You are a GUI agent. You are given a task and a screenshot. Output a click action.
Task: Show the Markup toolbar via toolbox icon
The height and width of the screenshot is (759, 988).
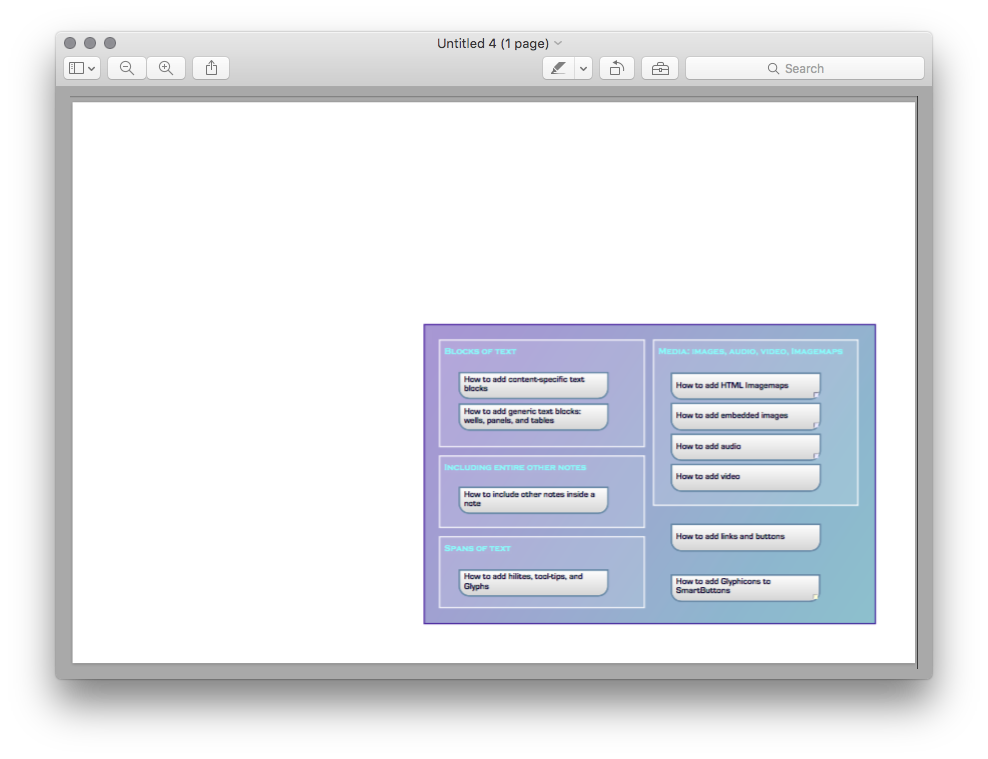pos(659,67)
